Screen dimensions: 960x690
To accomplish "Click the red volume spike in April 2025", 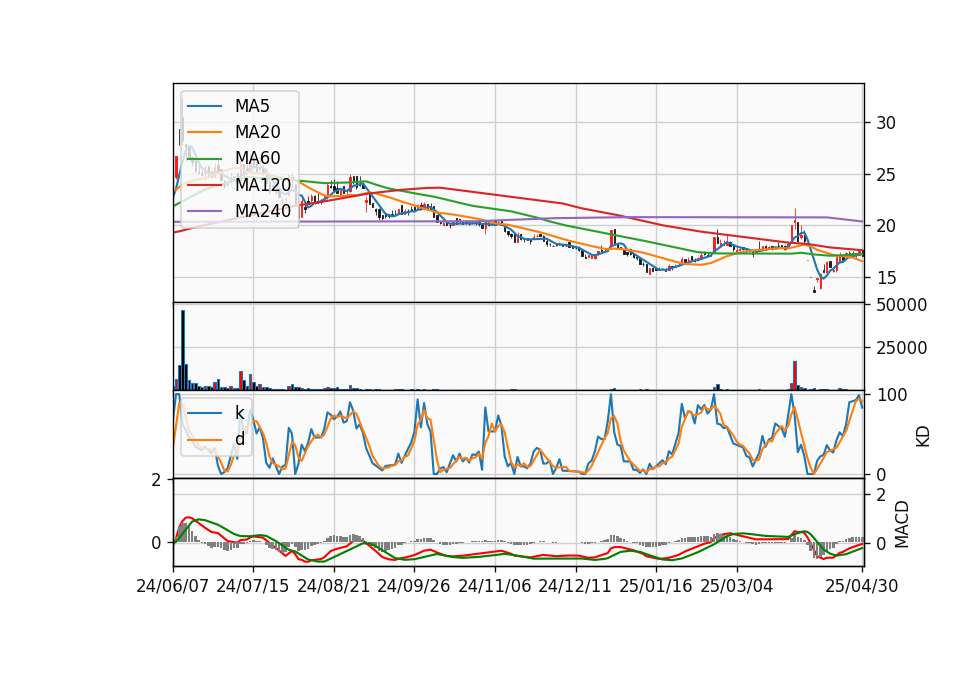I will click(795, 375).
